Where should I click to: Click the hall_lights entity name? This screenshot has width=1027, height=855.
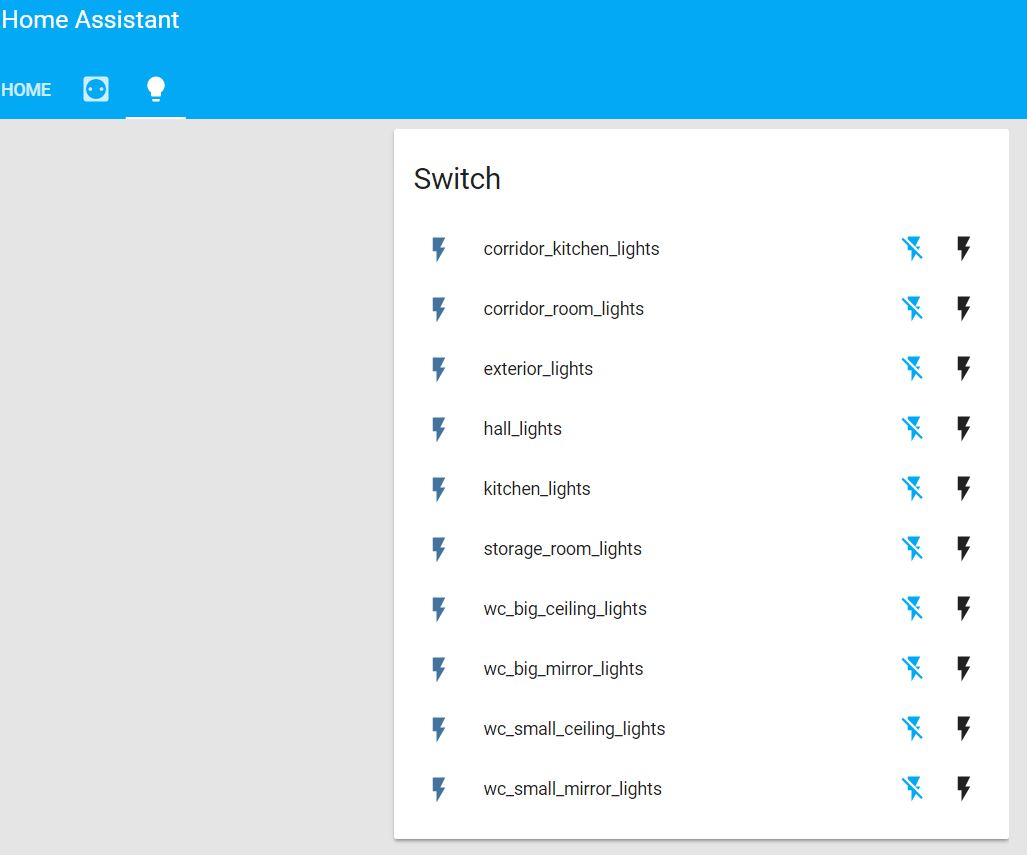522,429
